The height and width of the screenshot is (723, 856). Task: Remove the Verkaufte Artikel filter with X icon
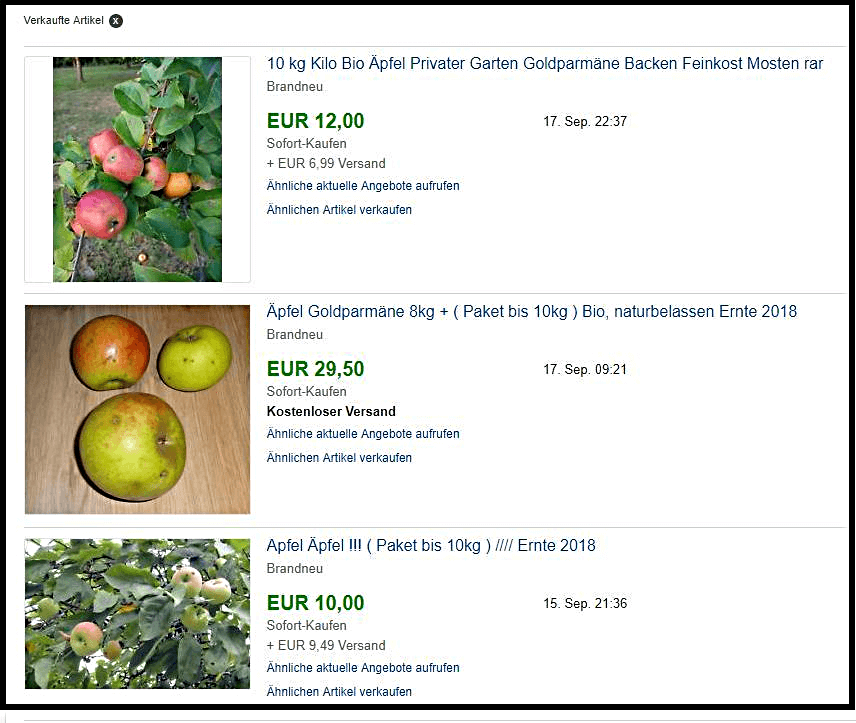point(116,21)
